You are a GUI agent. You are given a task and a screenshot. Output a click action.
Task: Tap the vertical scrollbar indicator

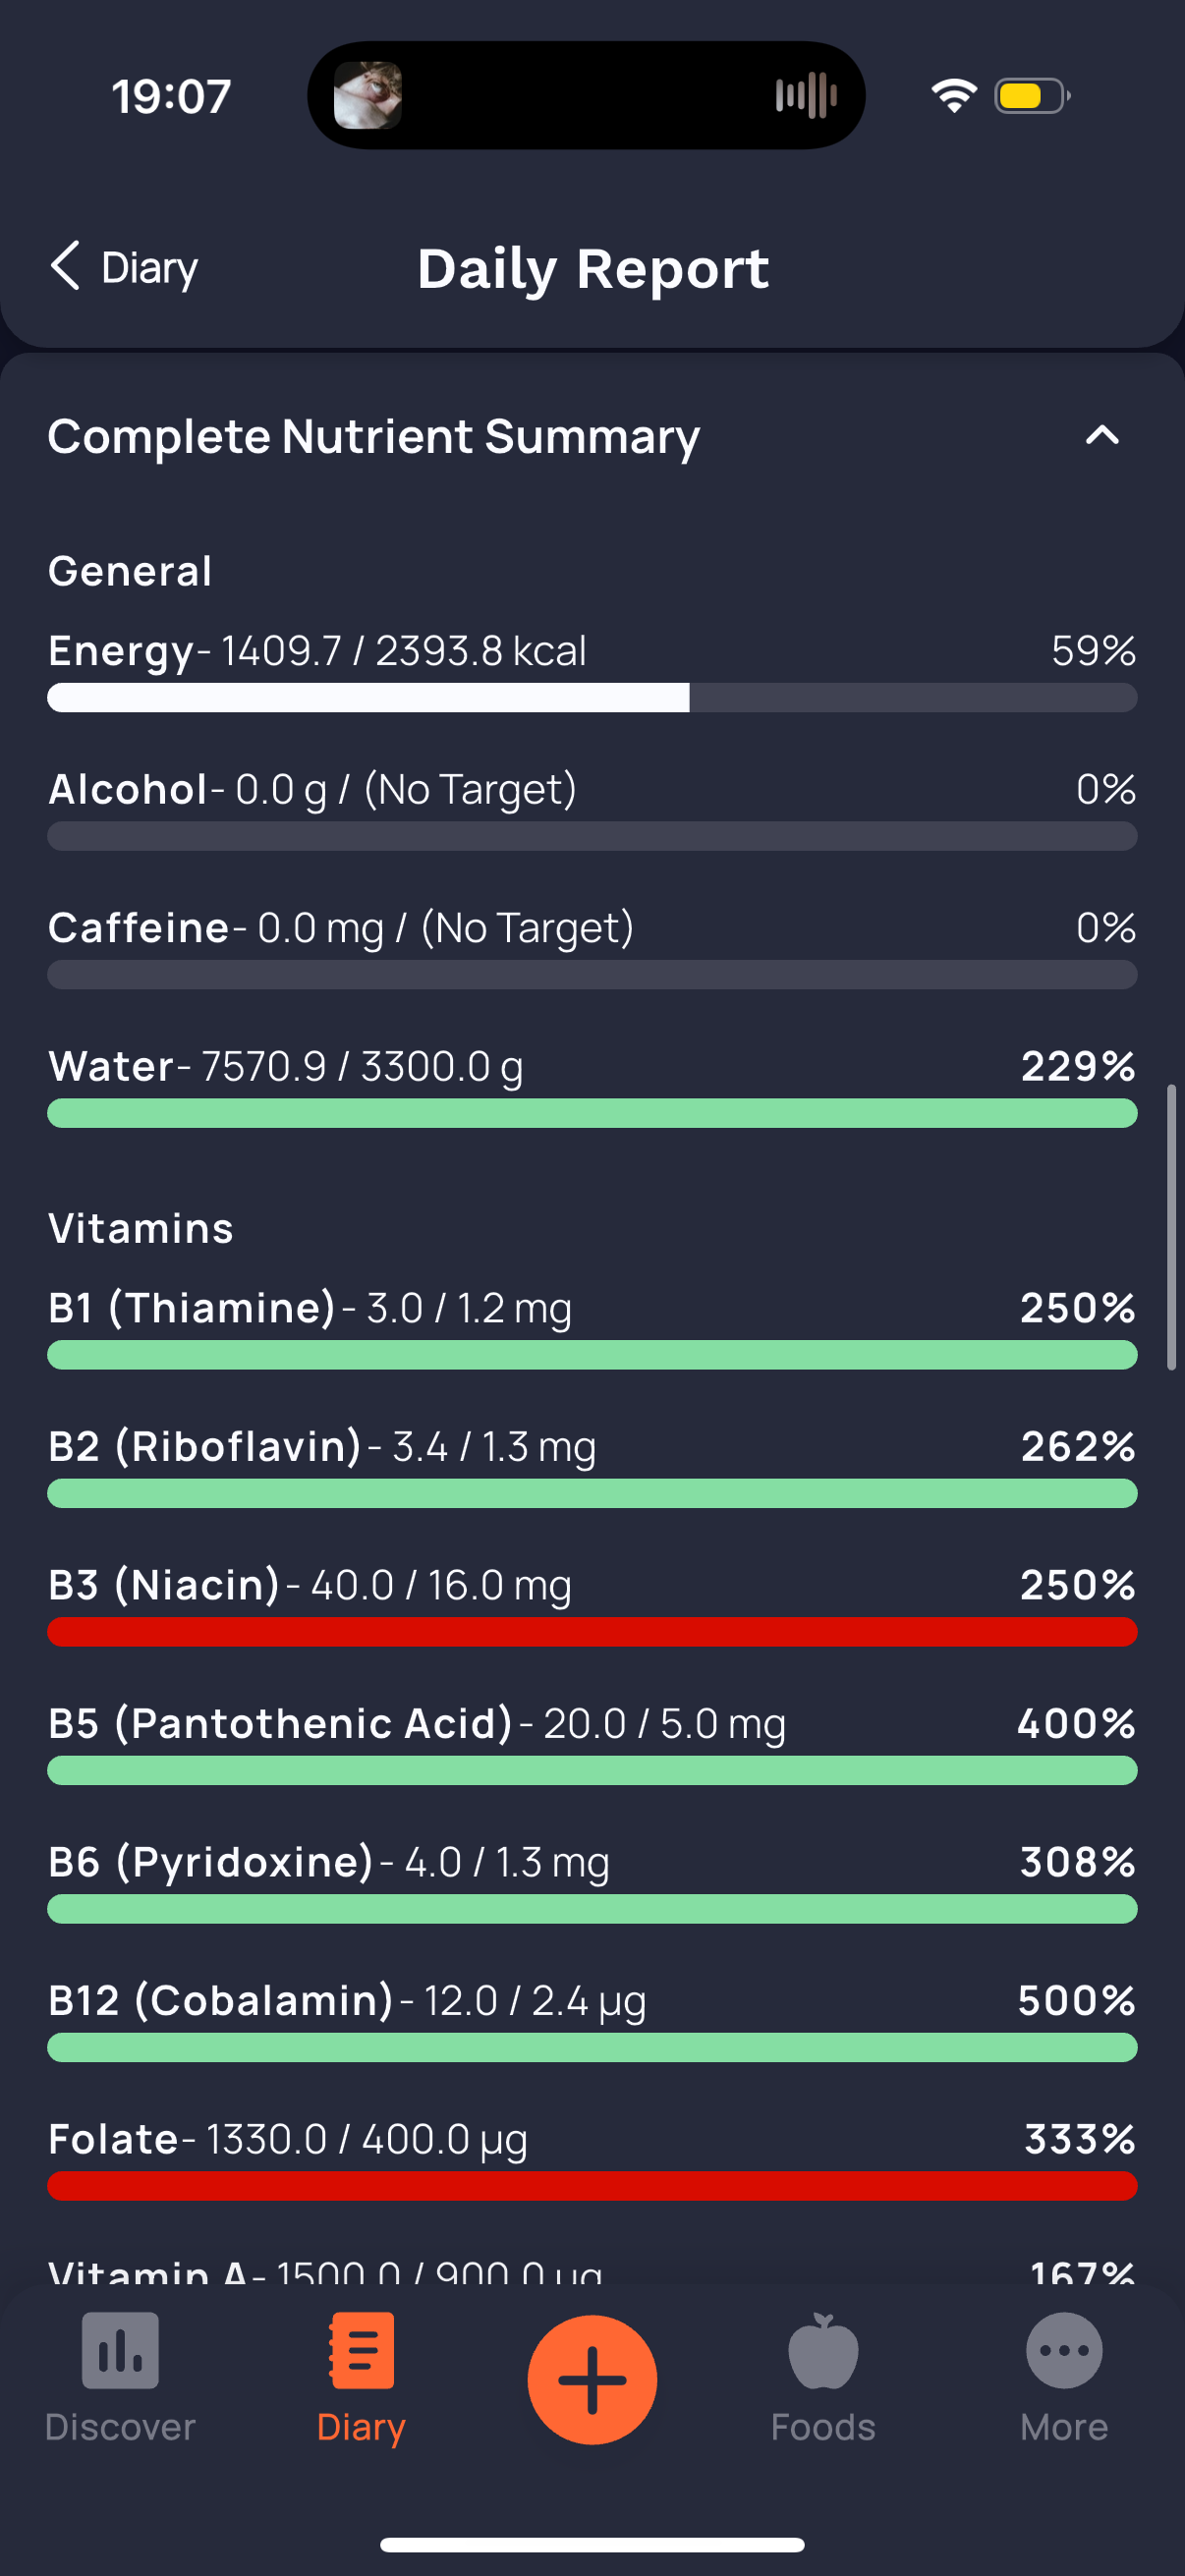click(1171, 1226)
